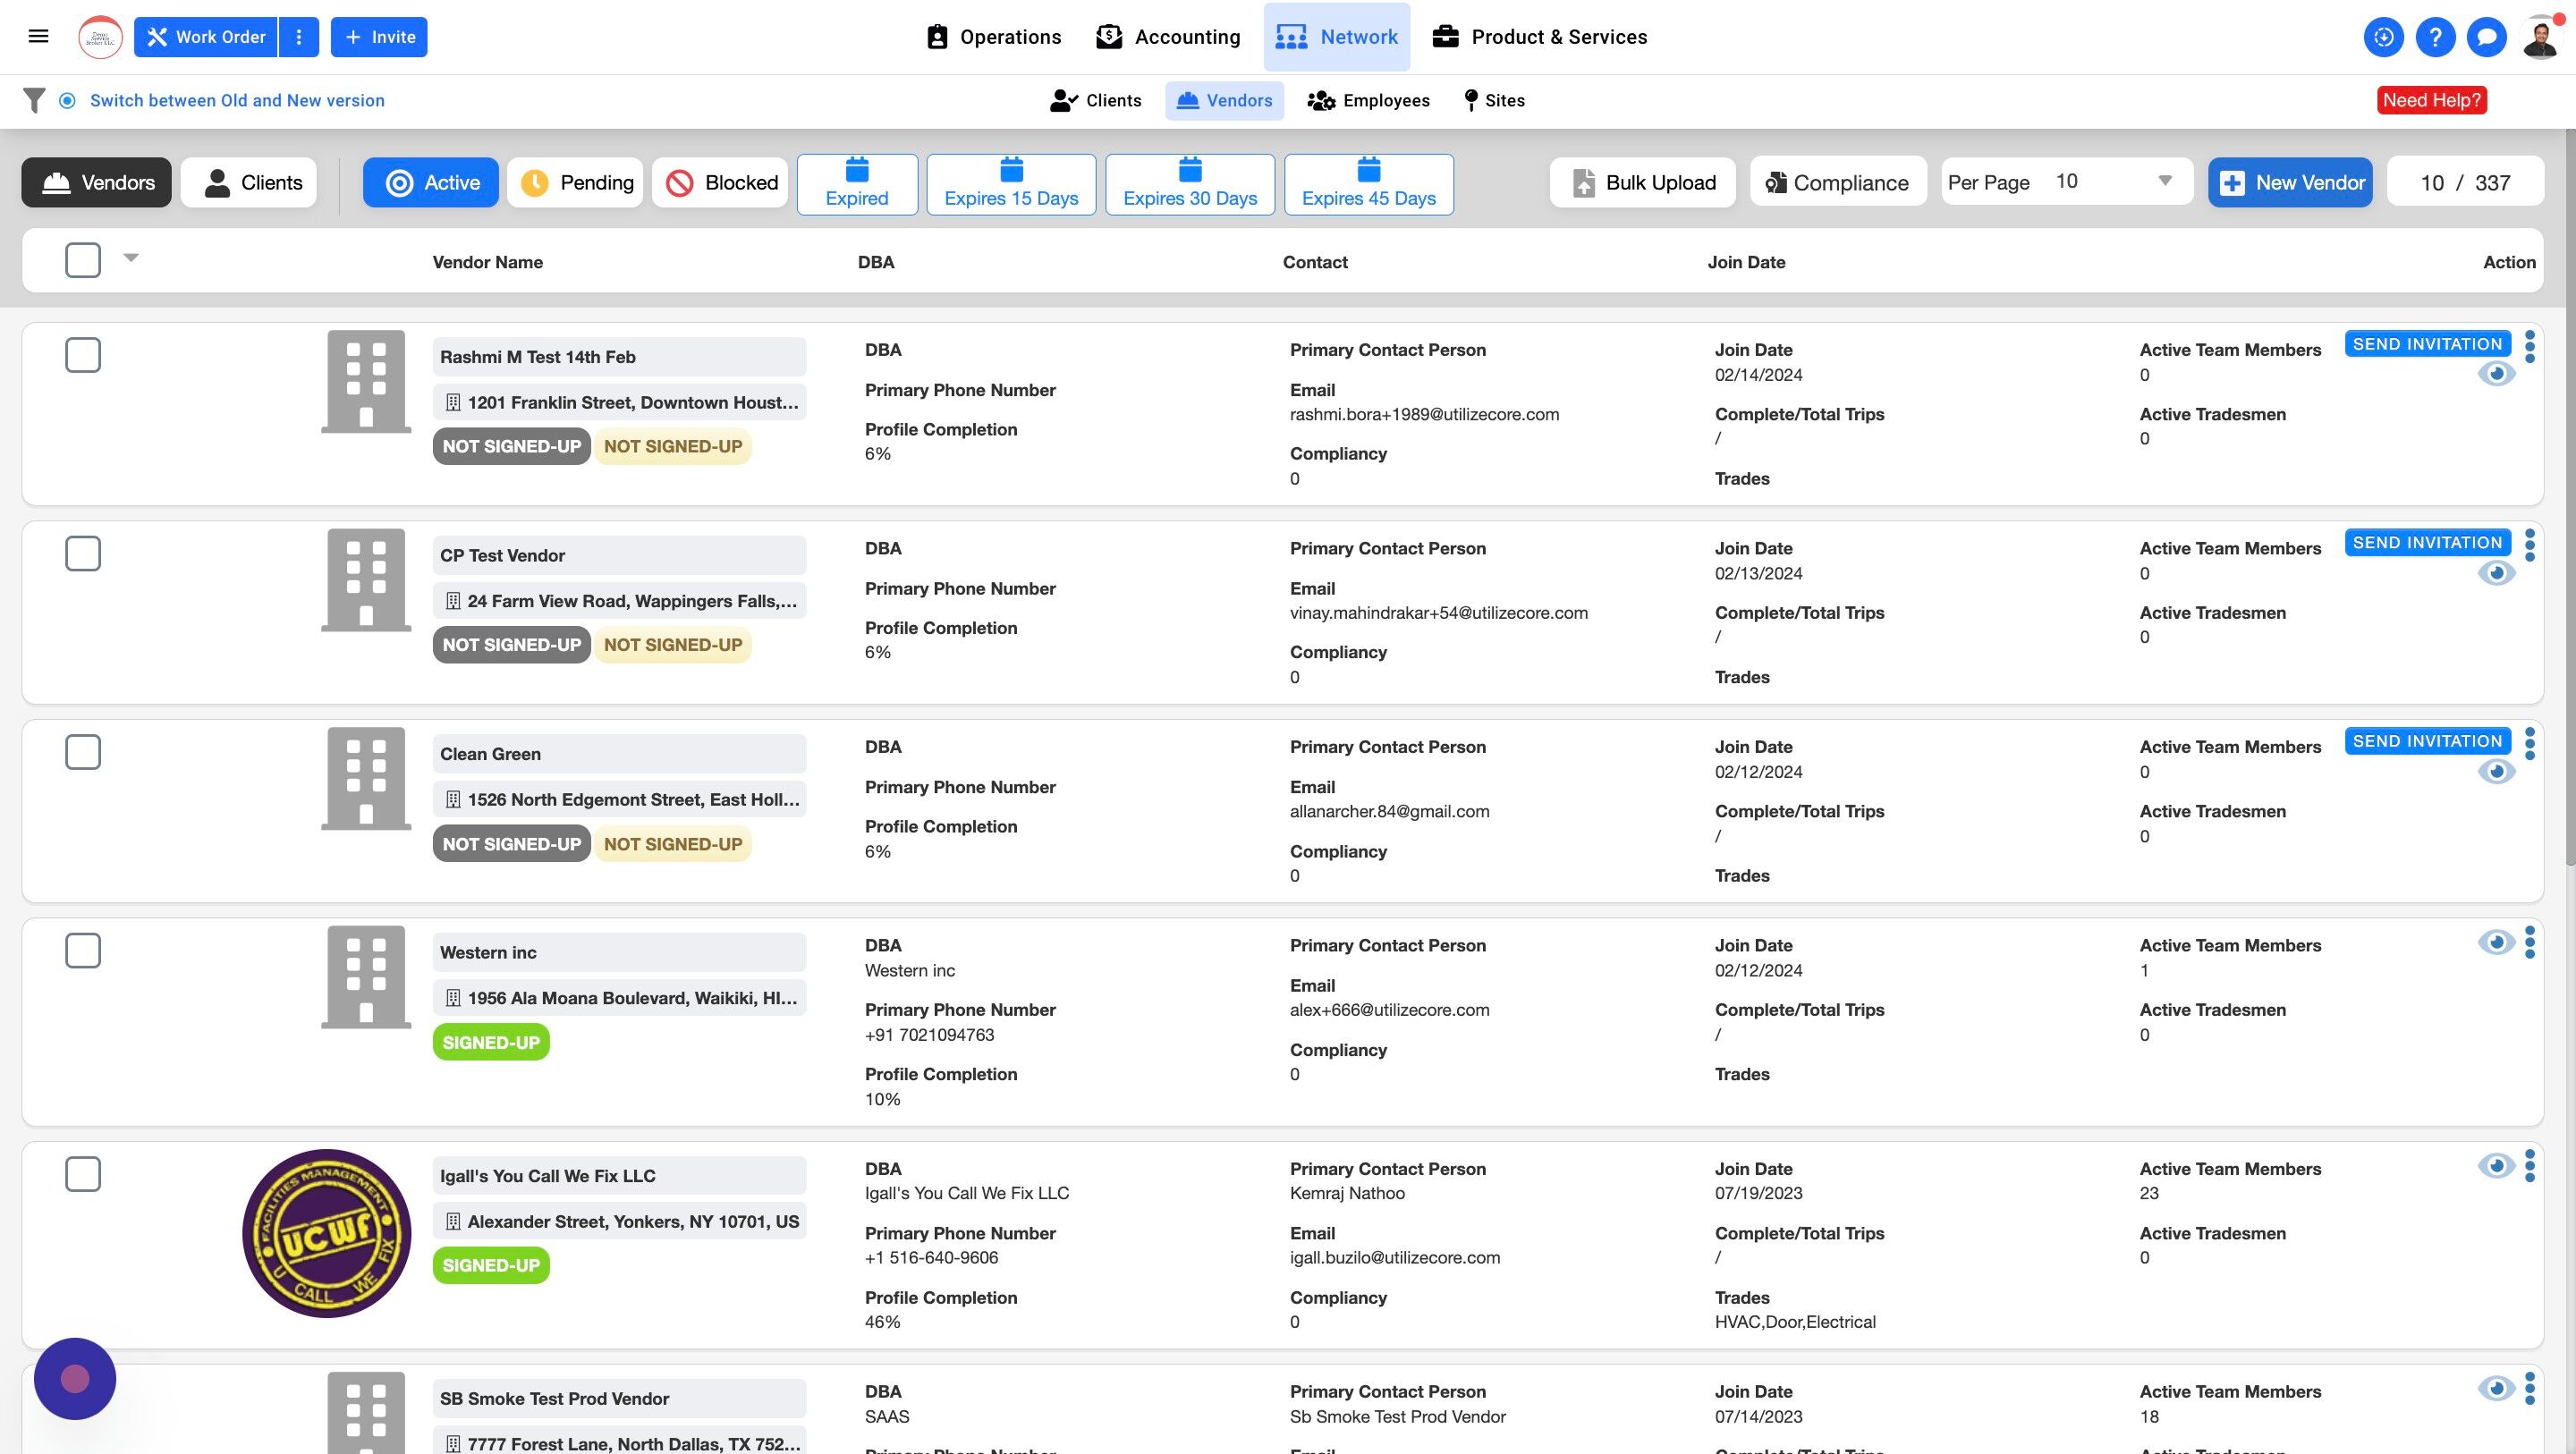Open the hamburger menu icon

click(x=39, y=37)
